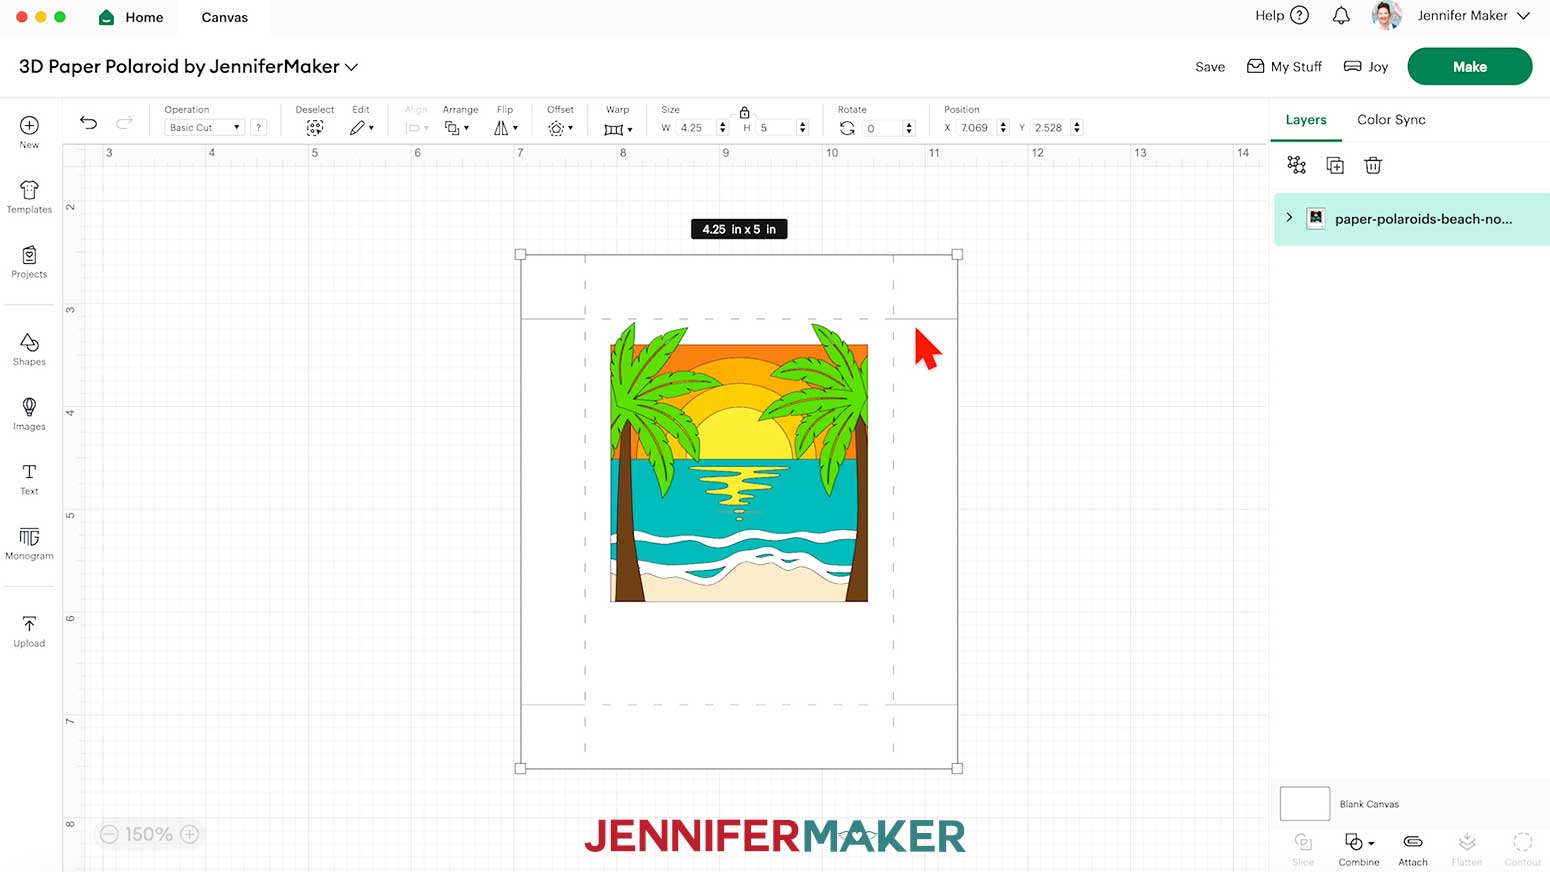Viewport: 1550px width, 872px height.
Task: Expand the paper-polaroids-beach layer group
Action: coord(1289,218)
